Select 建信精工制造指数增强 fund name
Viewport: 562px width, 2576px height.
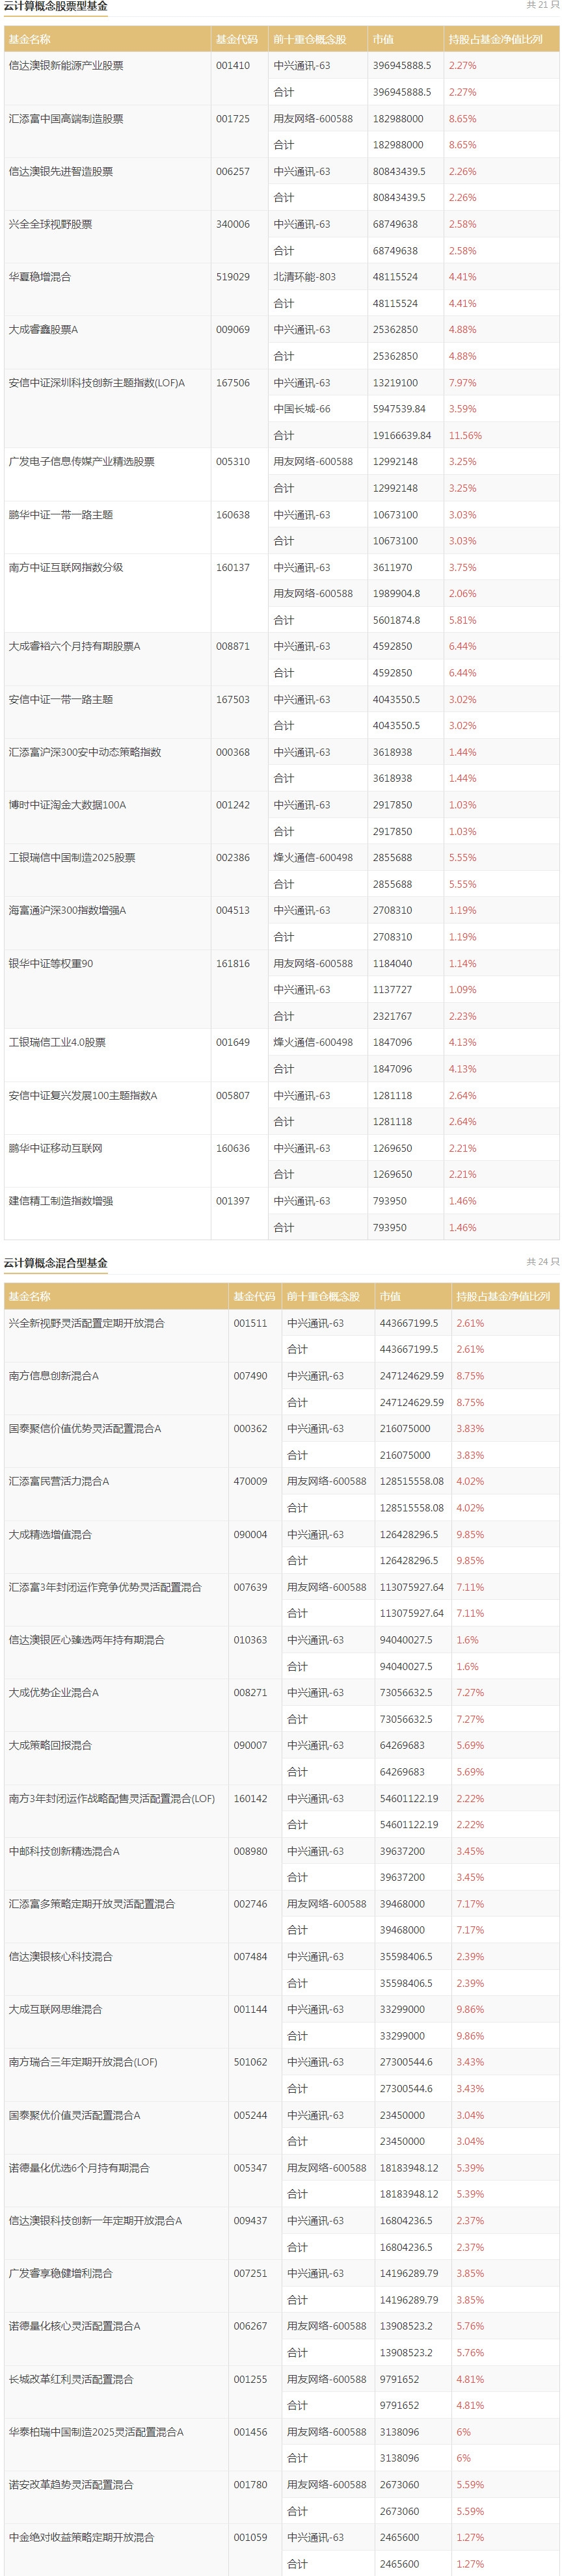click(61, 1201)
